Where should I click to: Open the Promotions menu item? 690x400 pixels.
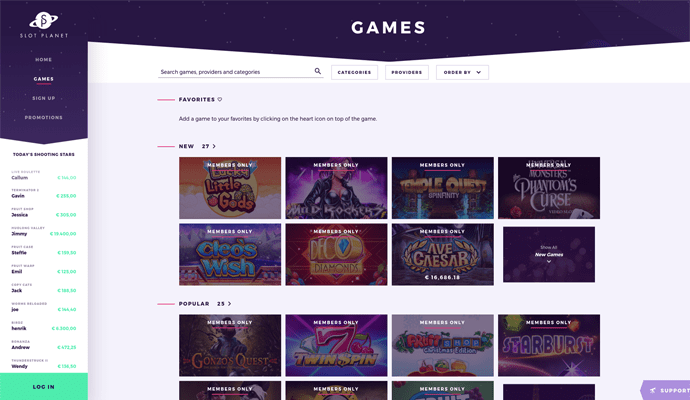pos(44,117)
